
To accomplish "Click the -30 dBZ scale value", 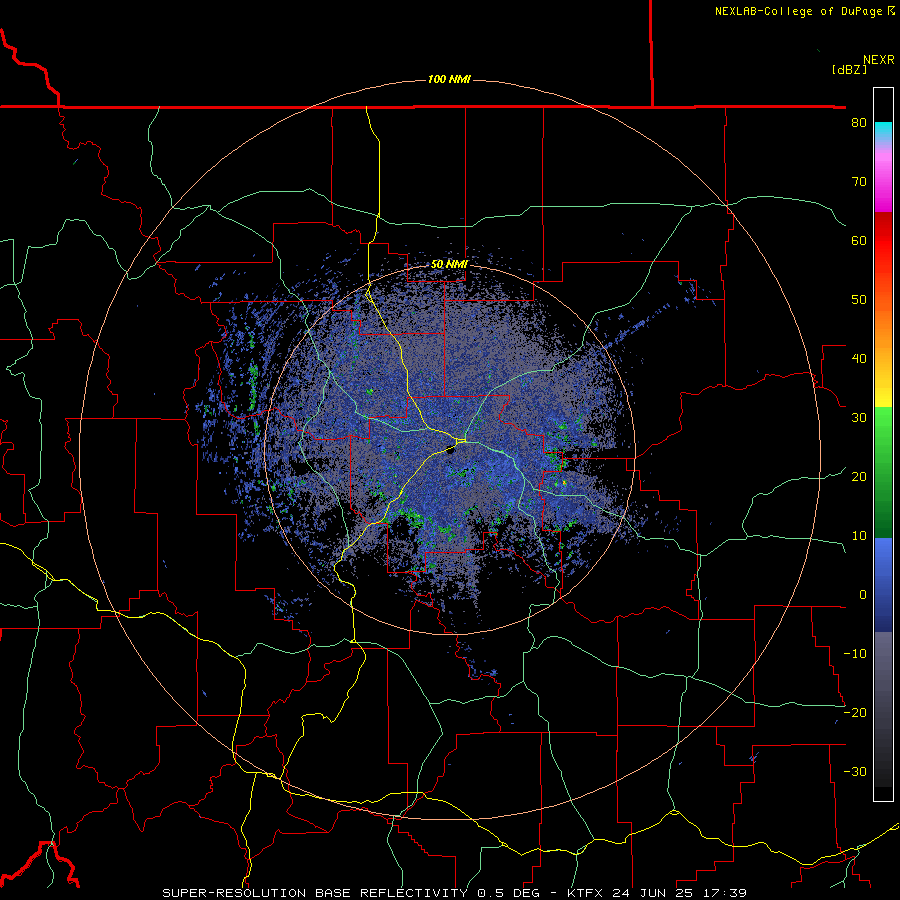I will click(855, 771).
